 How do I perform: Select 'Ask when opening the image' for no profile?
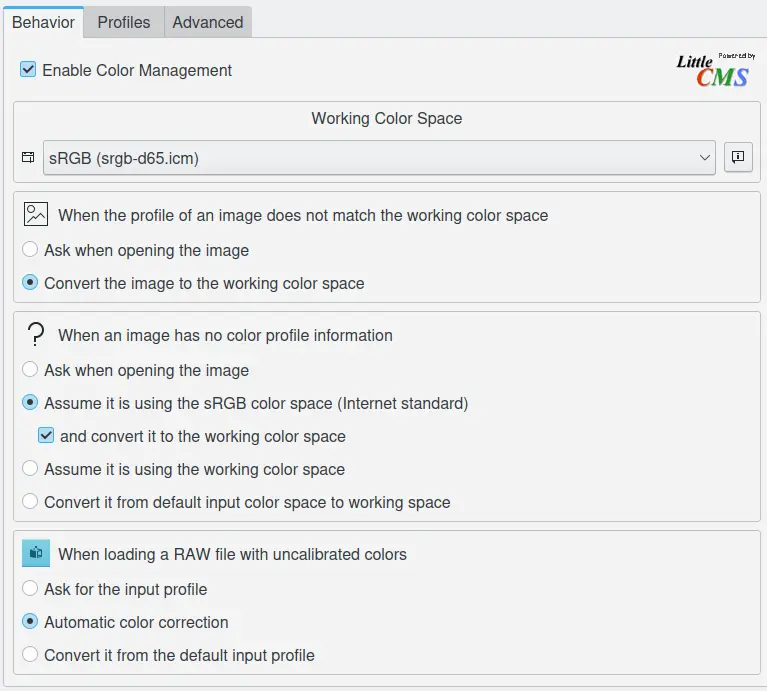pos(31,370)
